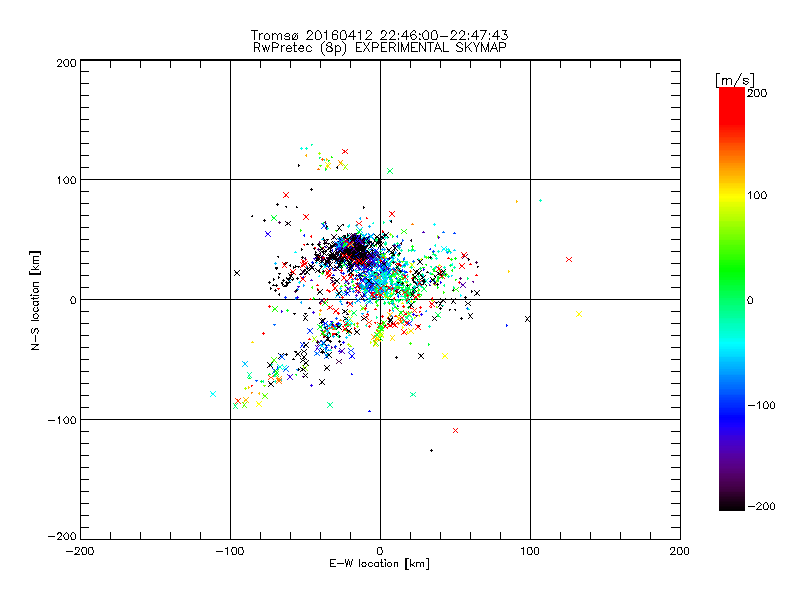This screenshot has width=800, height=600.
Task: Click the isolated red cross near east 125 km
Action: pyautogui.click(x=569, y=260)
